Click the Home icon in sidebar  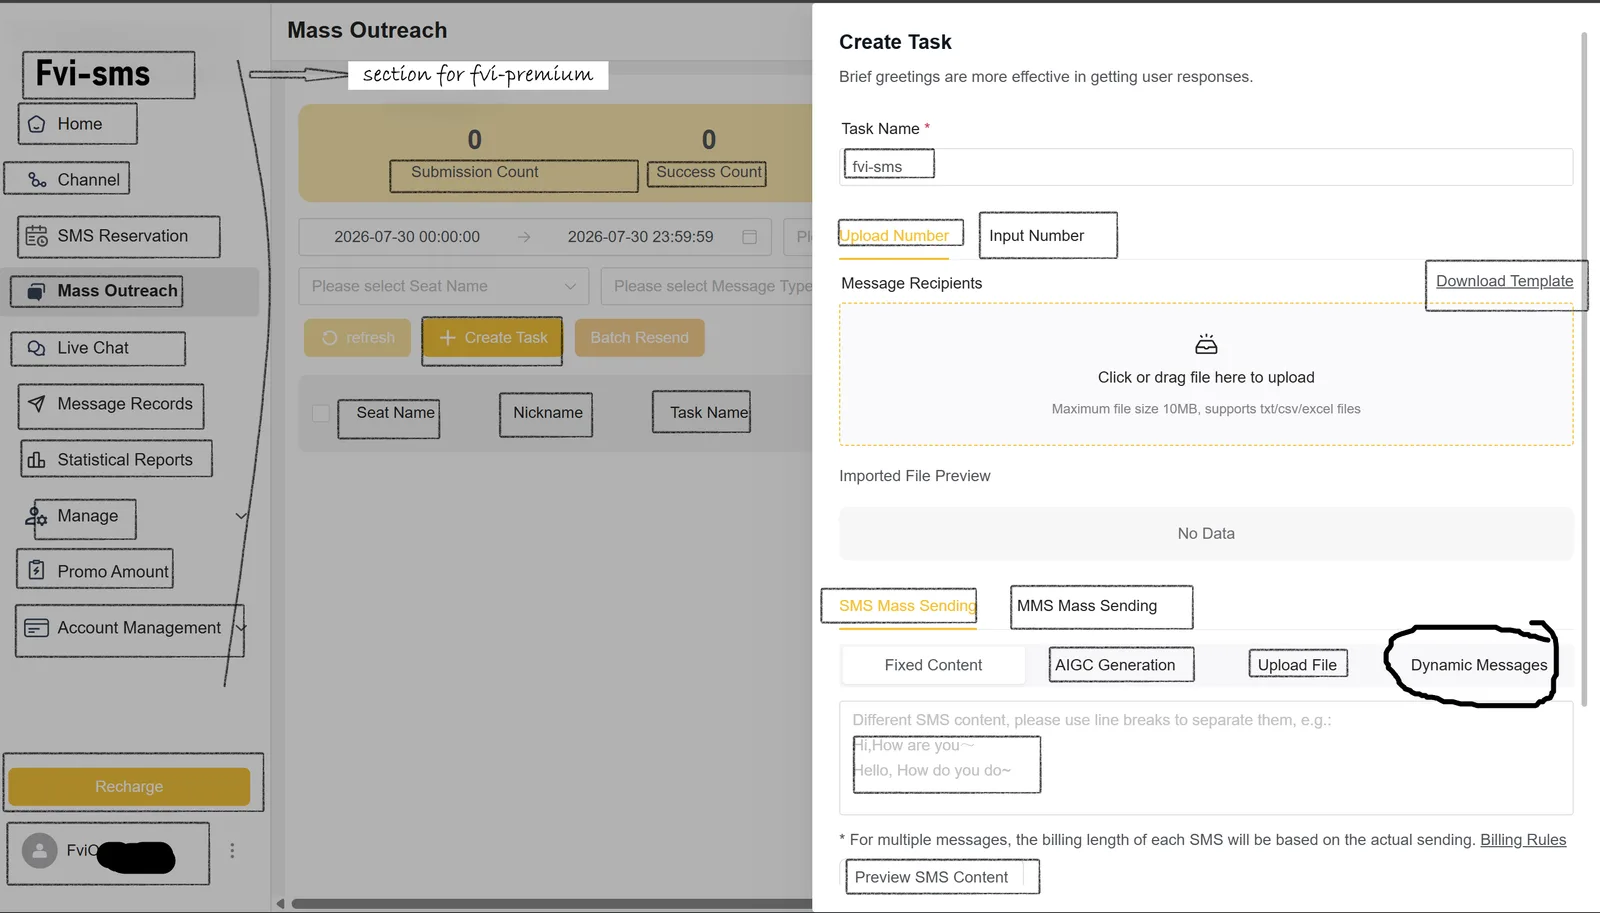(x=37, y=124)
